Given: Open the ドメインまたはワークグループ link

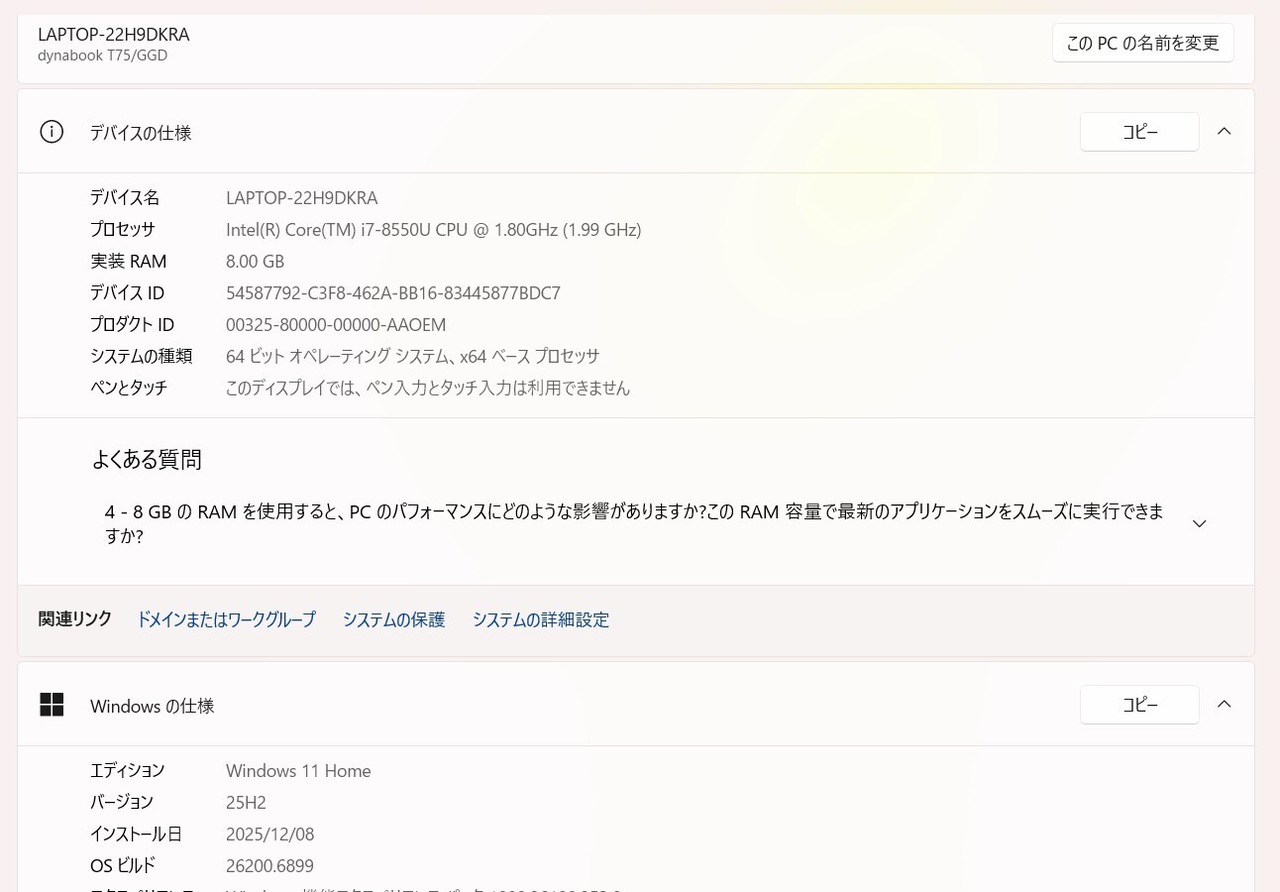Looking at the screenshot, I should pyautogui.click(x=226, y=620).
